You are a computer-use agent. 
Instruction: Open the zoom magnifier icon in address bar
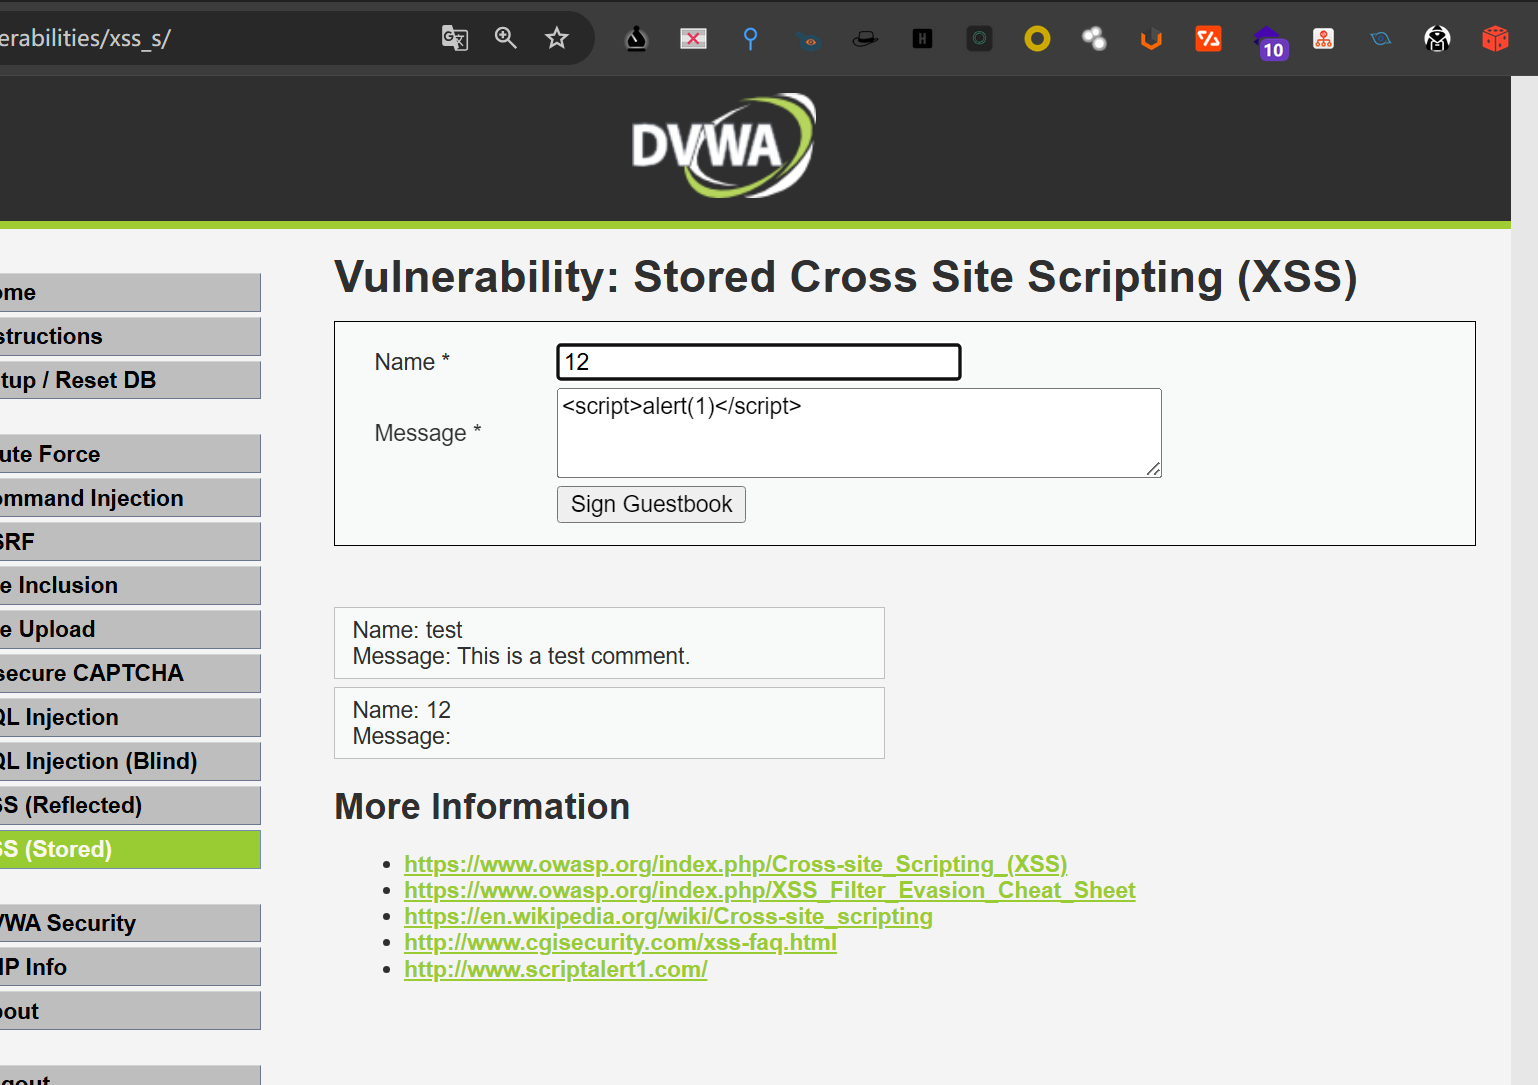click(506, 38)
